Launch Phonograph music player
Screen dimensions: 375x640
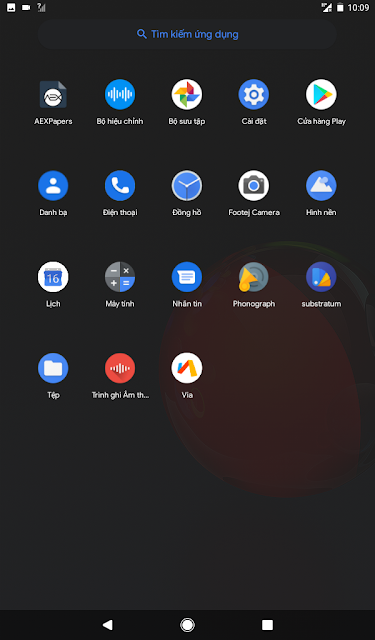[x=254, y=277]
